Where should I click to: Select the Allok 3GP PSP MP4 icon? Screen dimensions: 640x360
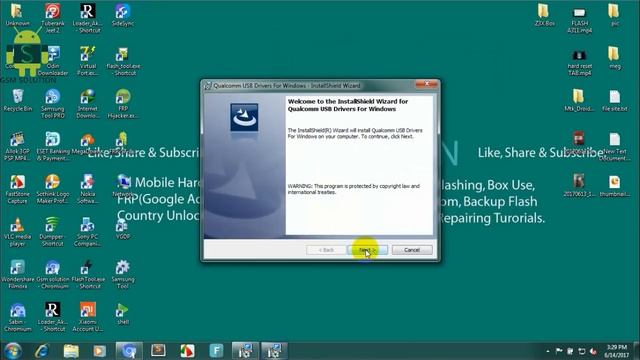pos(18,147)
